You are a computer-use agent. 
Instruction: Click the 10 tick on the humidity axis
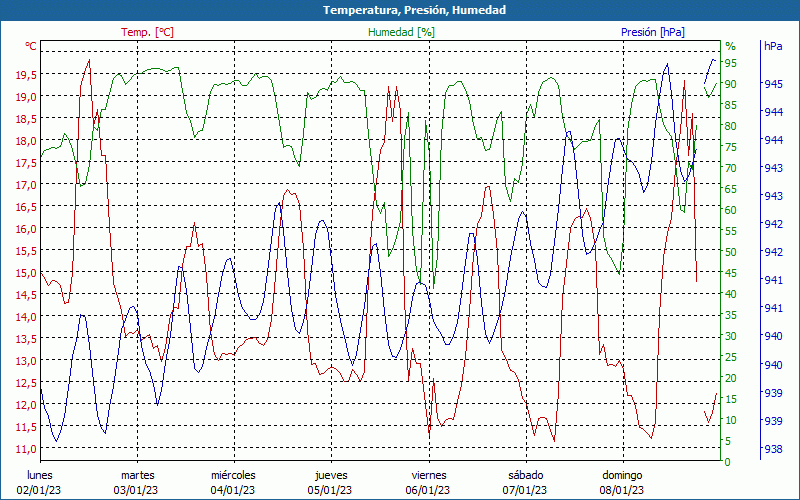click(x=730, y=420)
